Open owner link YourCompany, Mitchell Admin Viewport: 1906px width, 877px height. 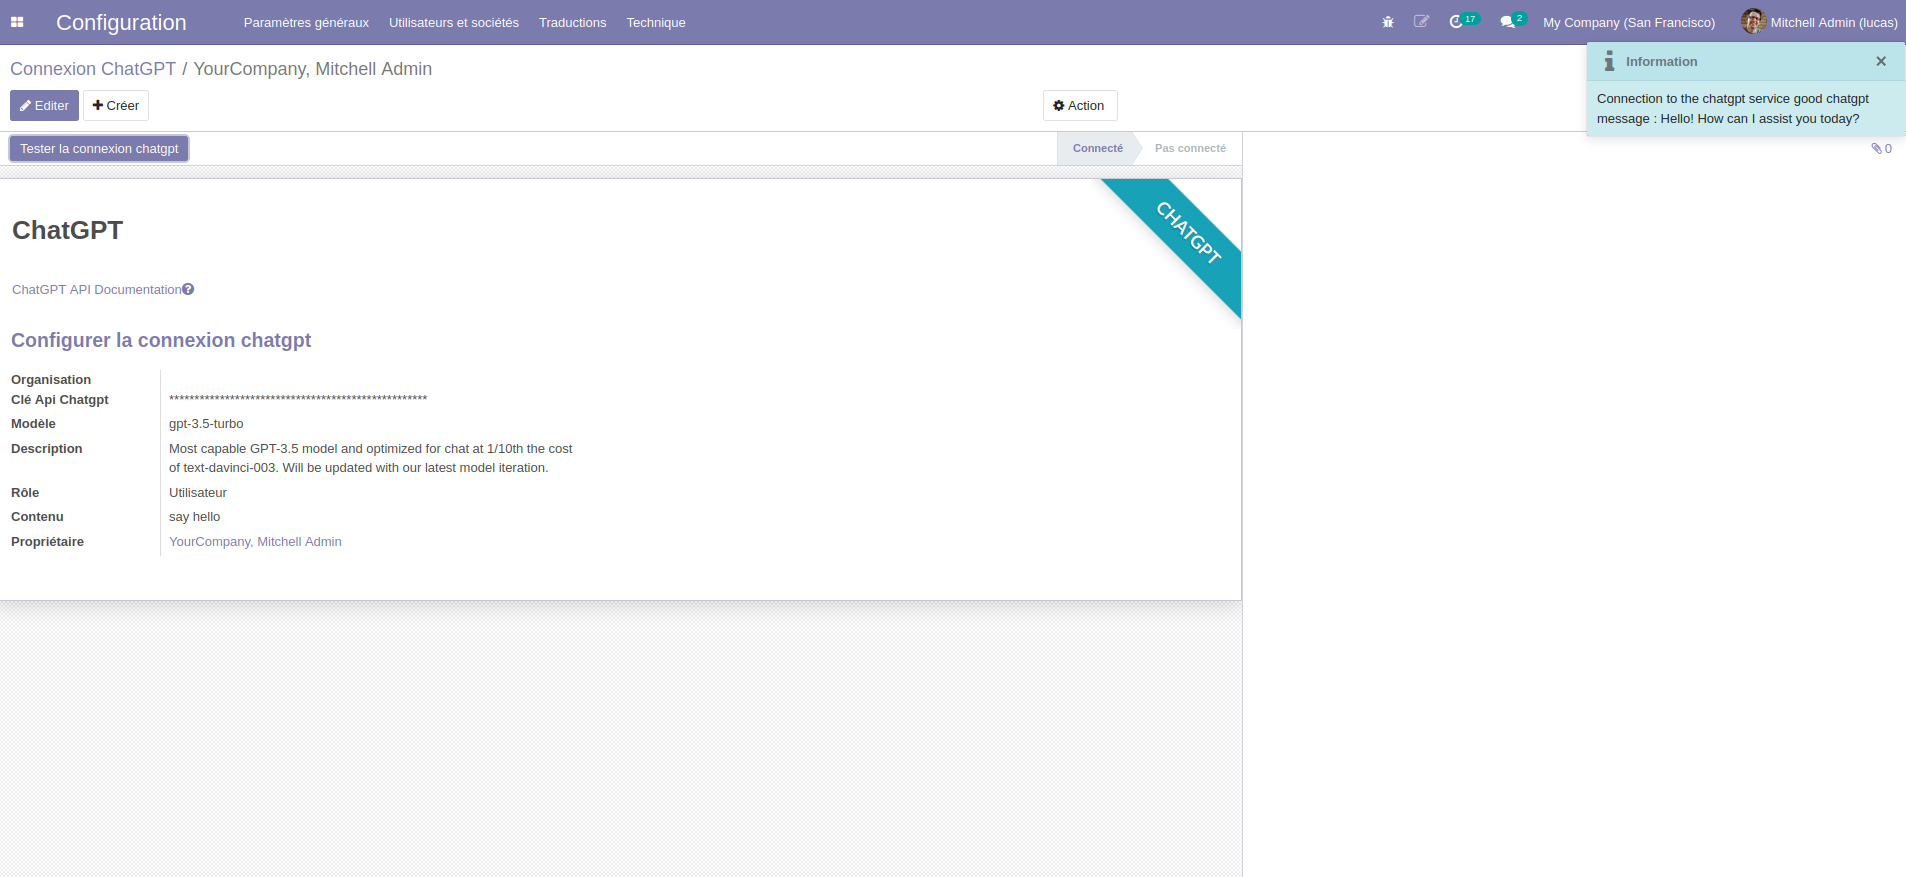pyautogui.click(x=255, y=541)
